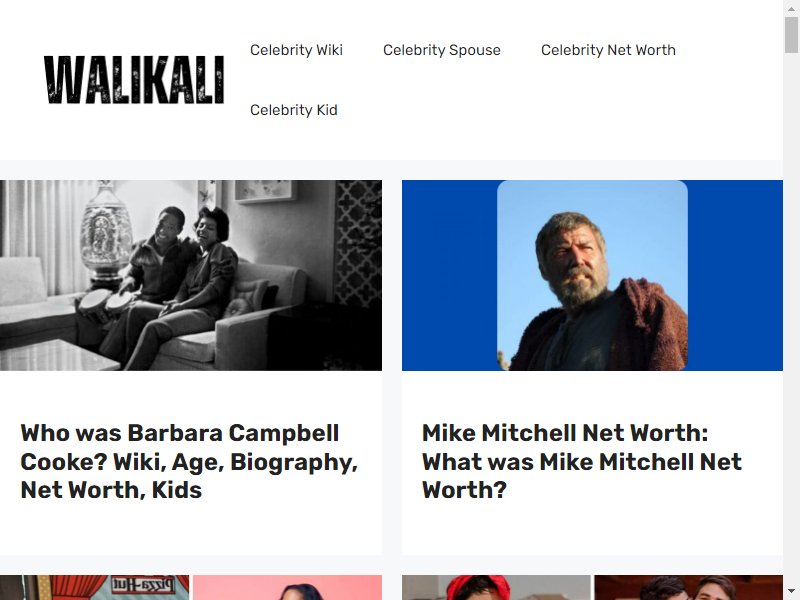Click the red bandana person thumbnail
This screenshot has height=600, width=800.
point(496,588)
